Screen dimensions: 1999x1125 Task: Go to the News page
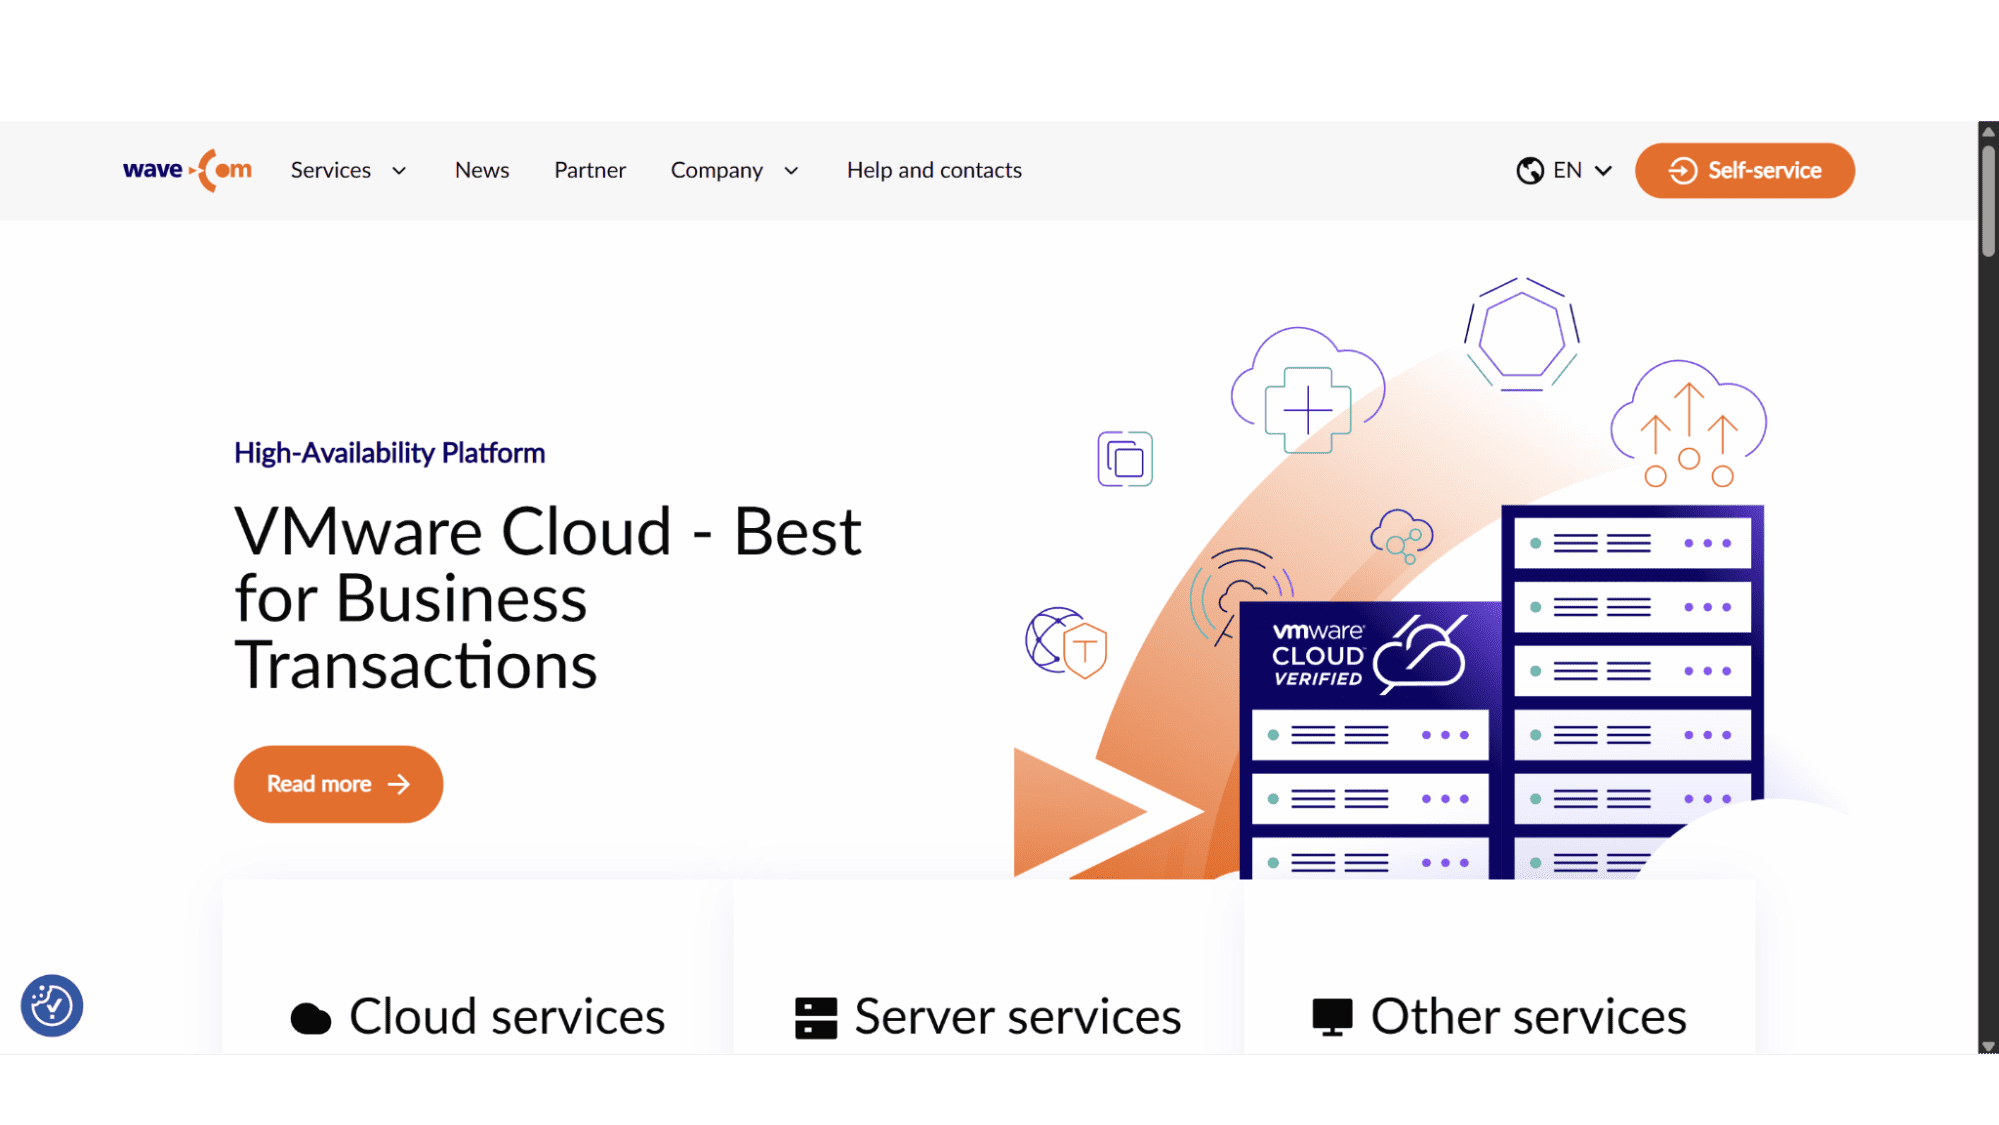pyautogui.click(x=482, y=170)
